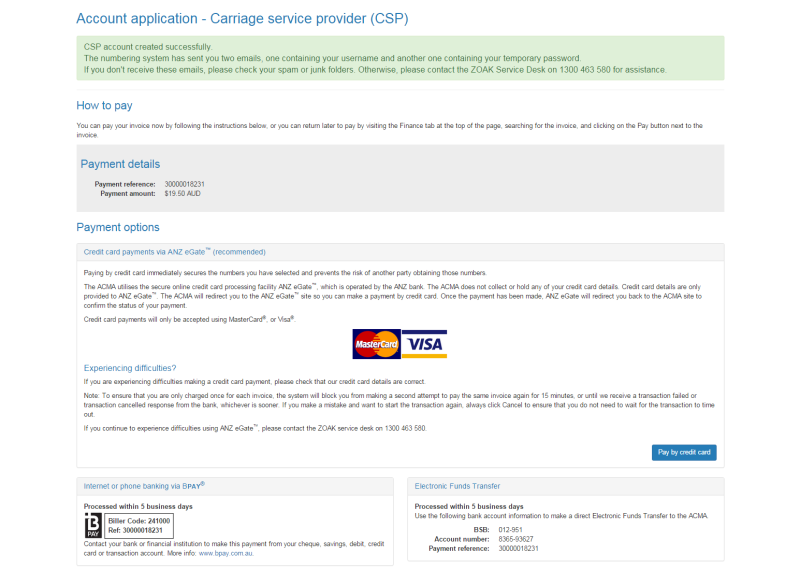Select the Payment options section heading

[x=117, y=227]
